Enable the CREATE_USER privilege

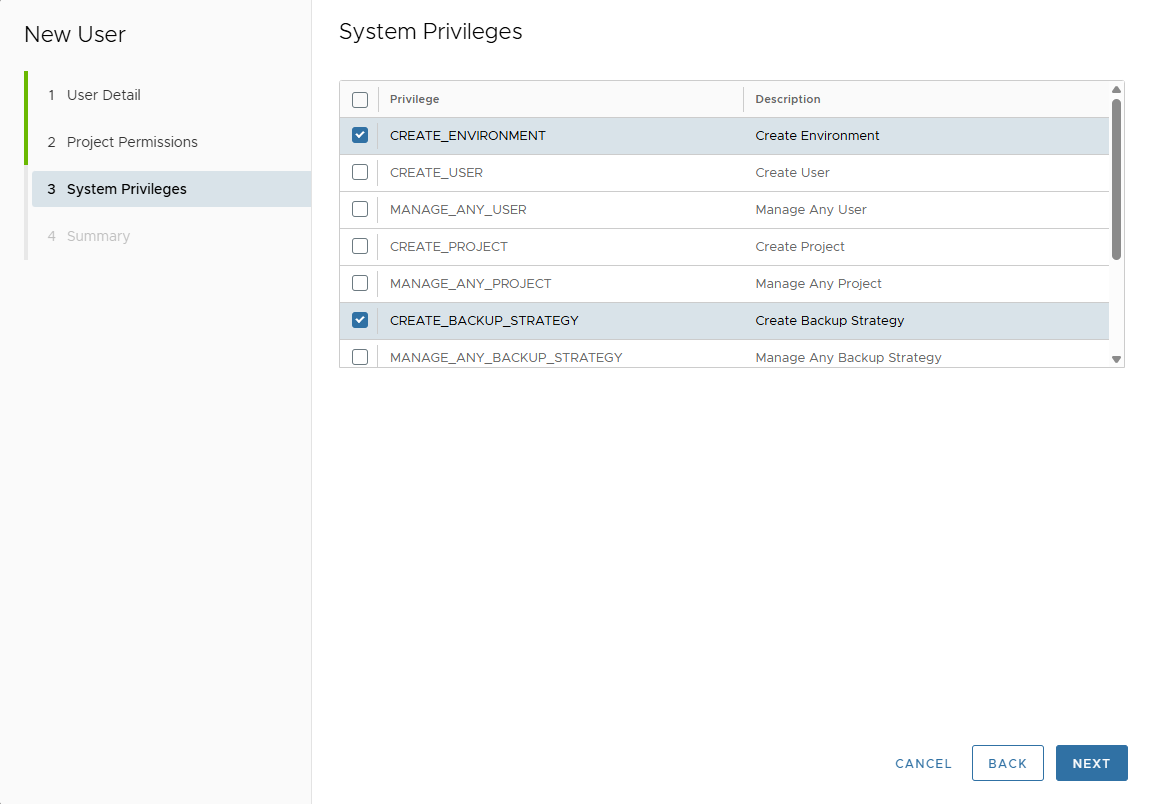[x=359, y=172]
